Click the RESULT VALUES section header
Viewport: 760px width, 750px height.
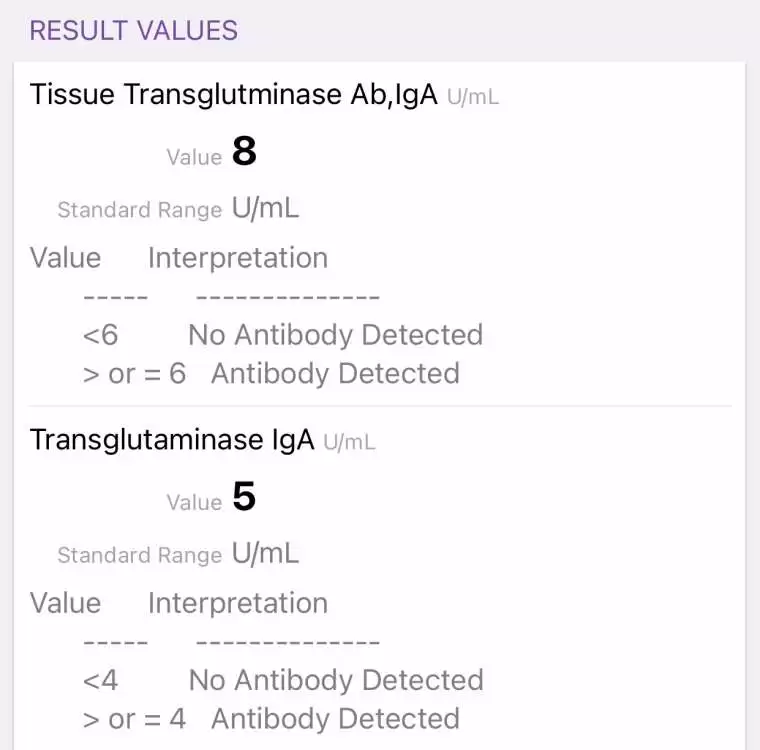point(134,31)
